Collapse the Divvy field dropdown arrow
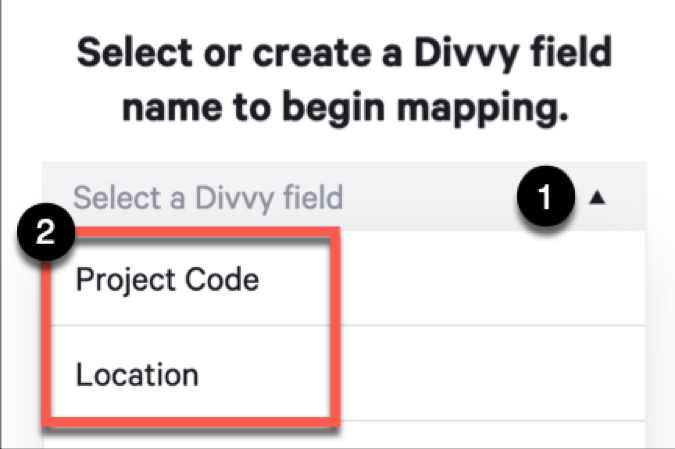 [x=597, y=198]
